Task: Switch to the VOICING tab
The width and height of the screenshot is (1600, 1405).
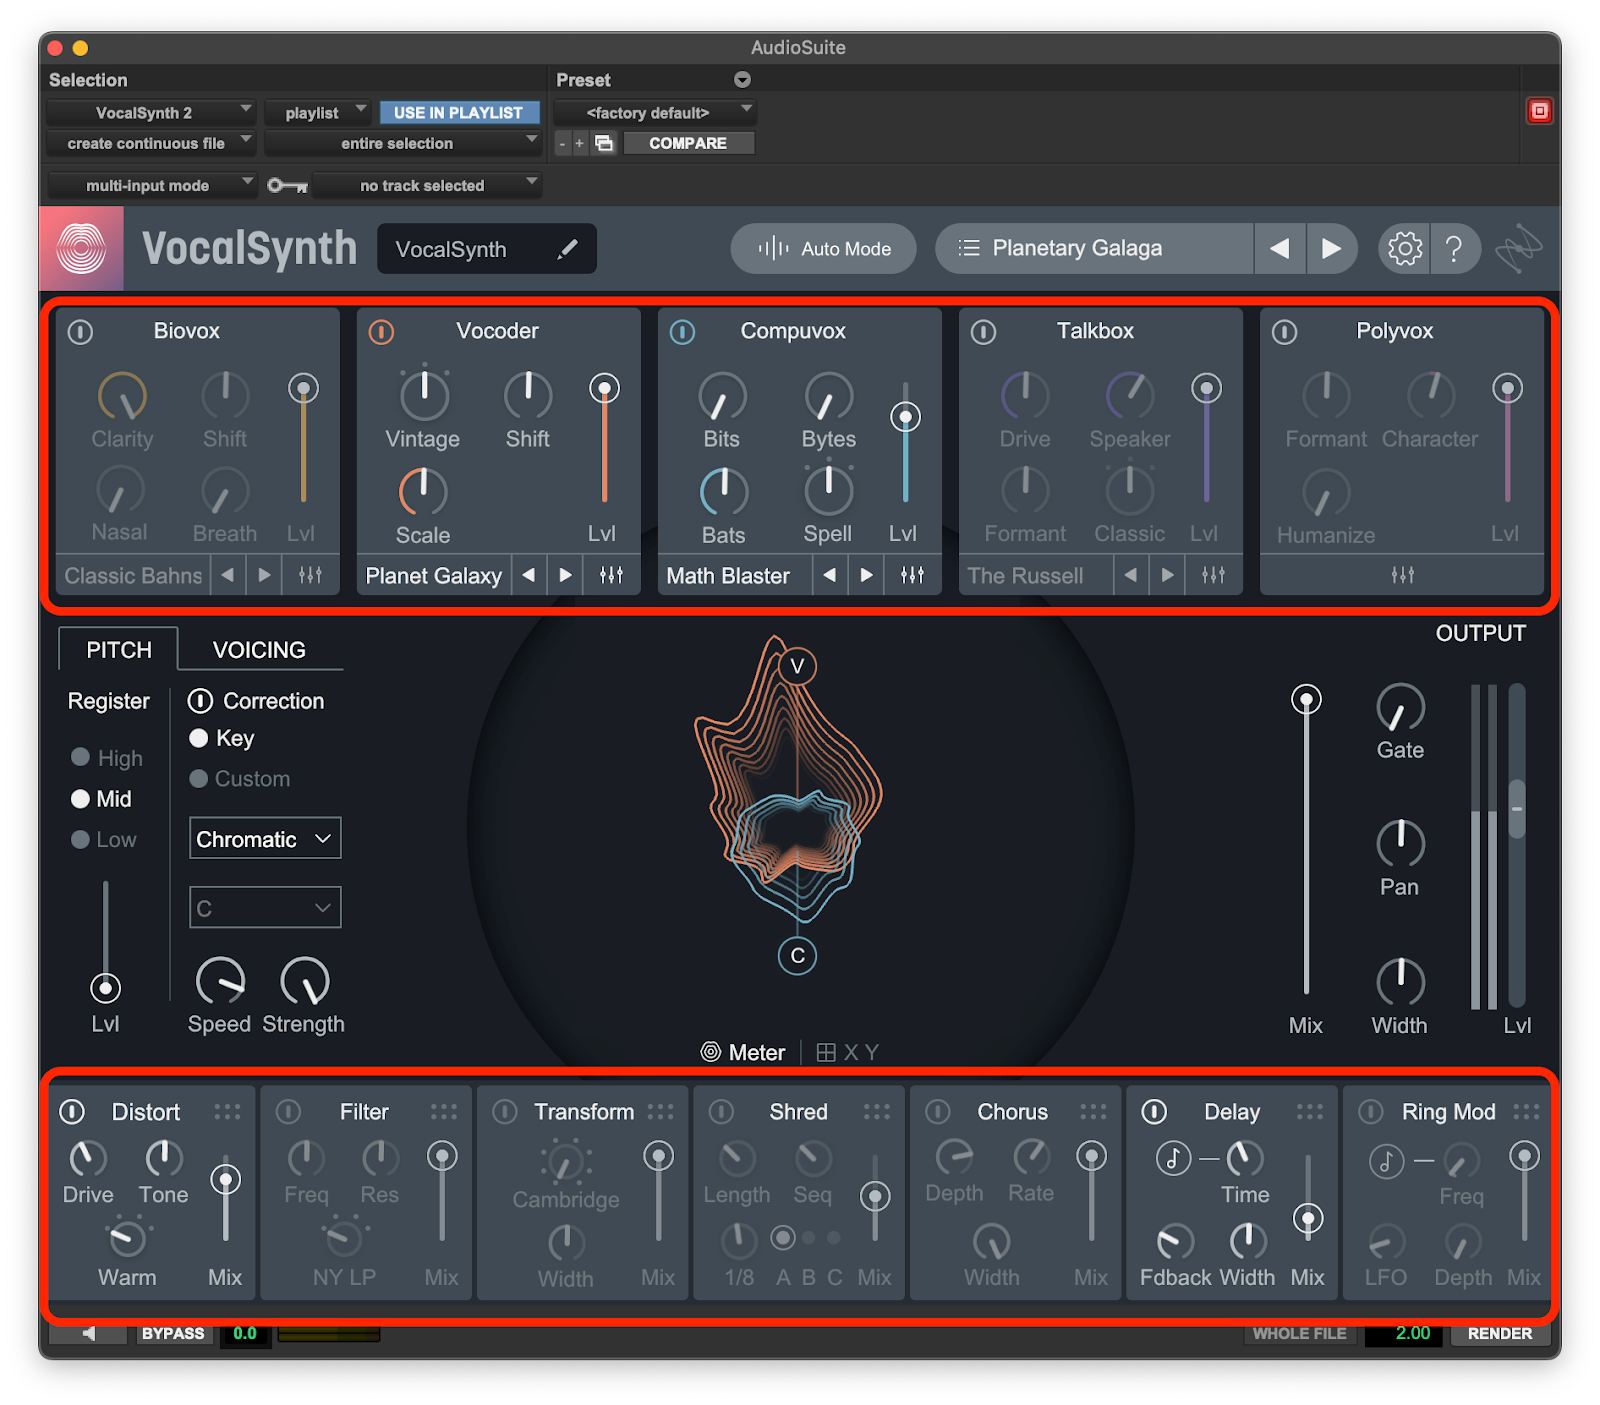Action: (x=259, y=650)
